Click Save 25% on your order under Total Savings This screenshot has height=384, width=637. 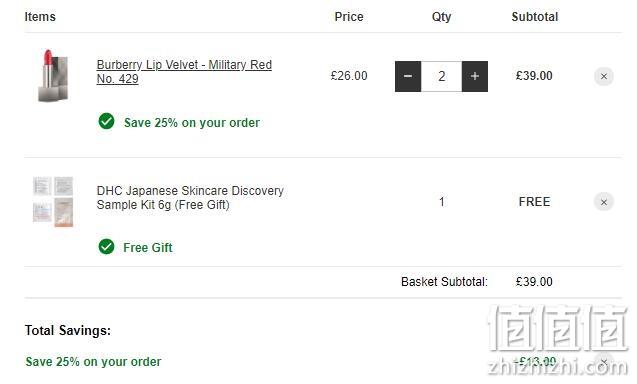(x=93, y=362)
